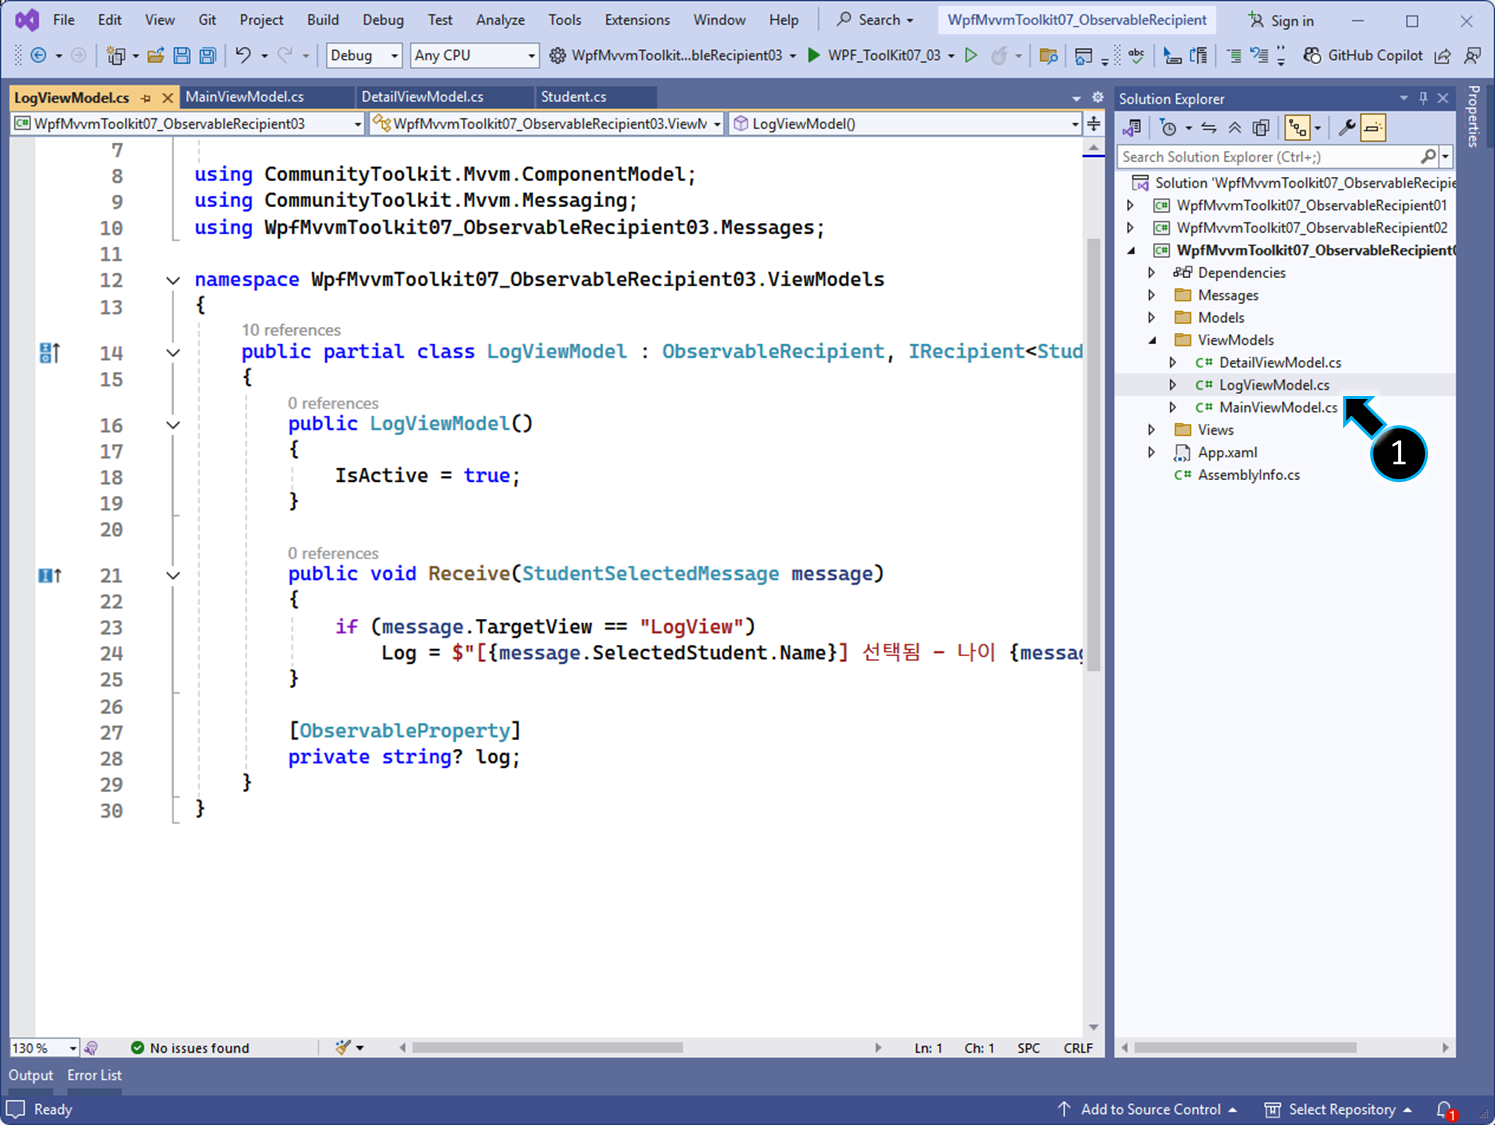Screen dimensions: 1495x1125
Task: Click the editor horizontal scrollbar thumb
Action: [x=547, y=1048]
